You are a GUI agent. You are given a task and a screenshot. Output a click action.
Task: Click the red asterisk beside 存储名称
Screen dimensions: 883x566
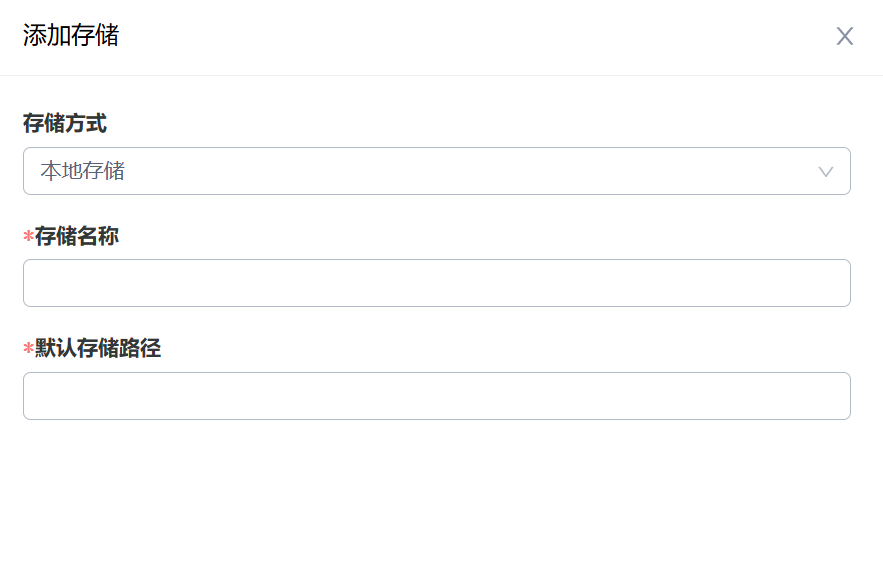point(29,238)
